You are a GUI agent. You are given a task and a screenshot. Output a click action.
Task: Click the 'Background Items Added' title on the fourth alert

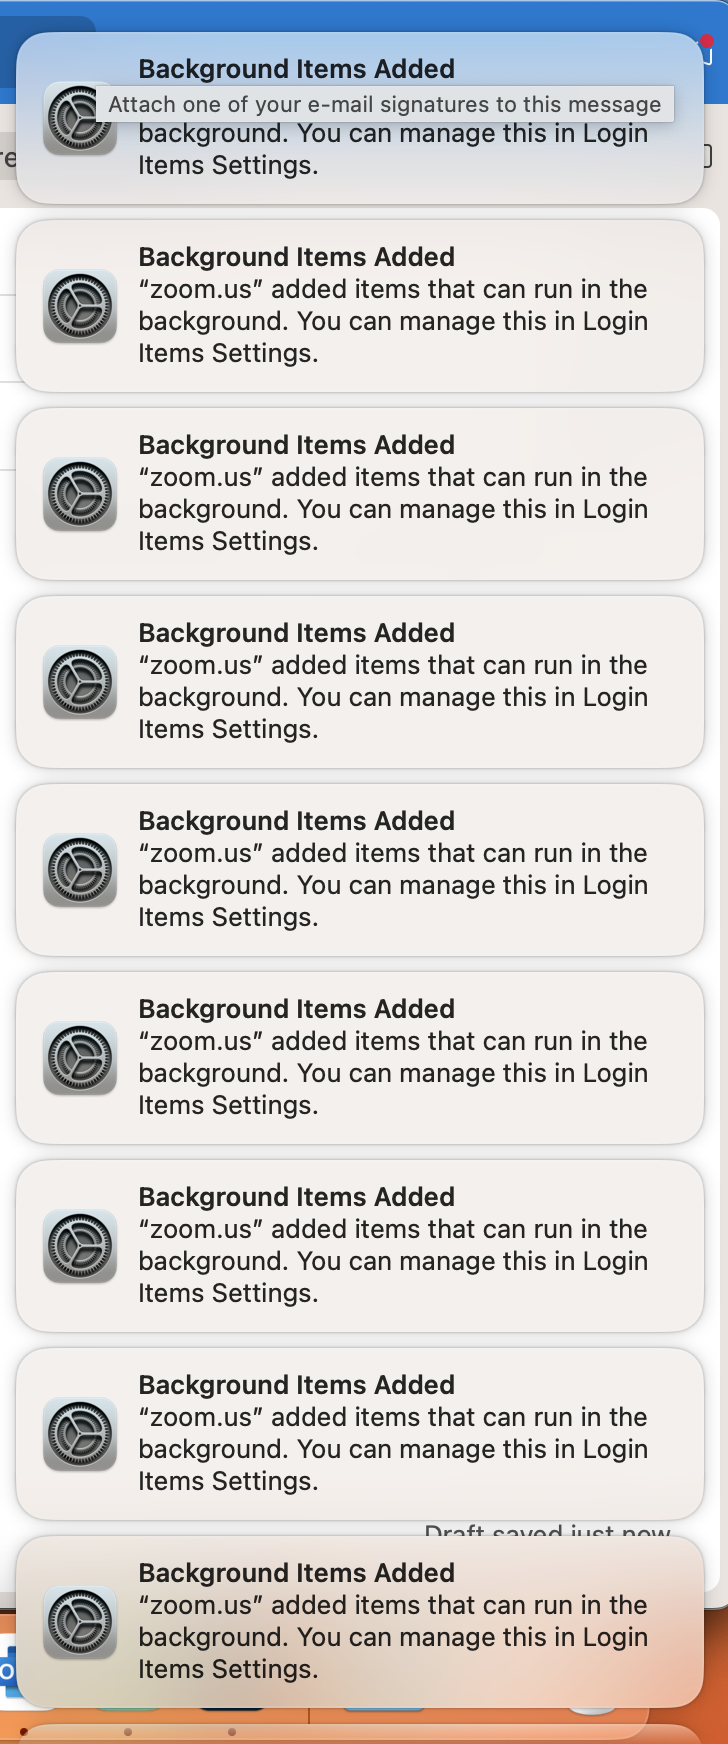point(298,632)
